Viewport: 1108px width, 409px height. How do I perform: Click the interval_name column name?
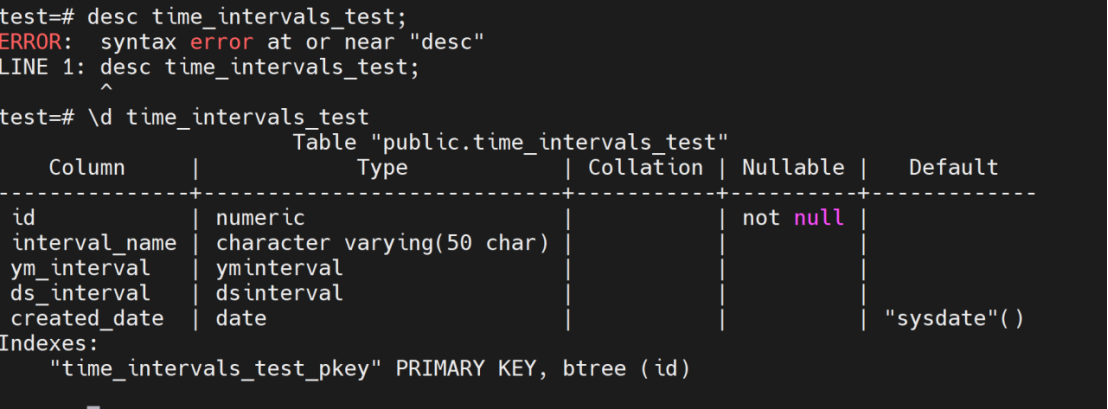pos(94,243)
